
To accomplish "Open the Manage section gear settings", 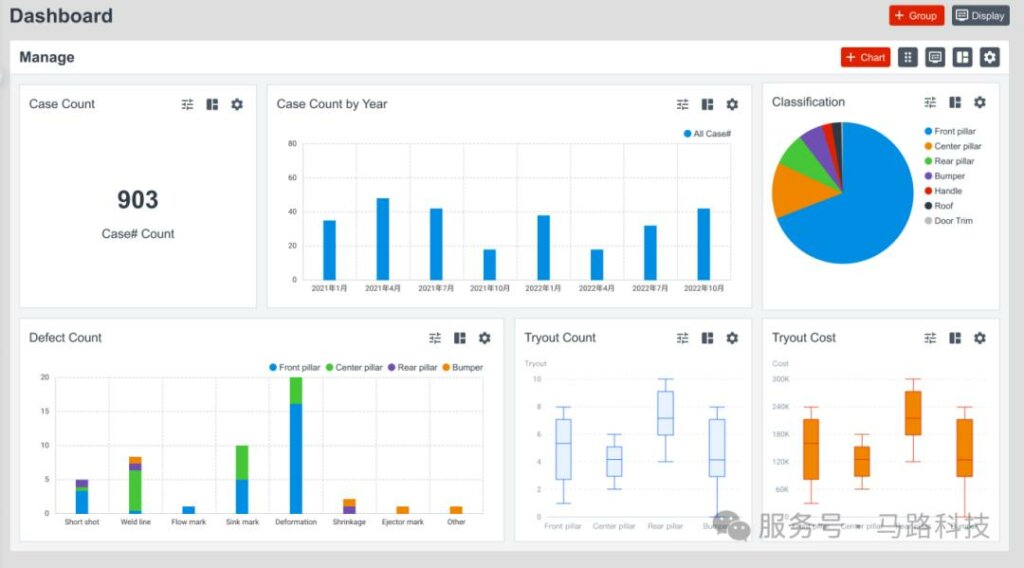I will tap(989, 57).
